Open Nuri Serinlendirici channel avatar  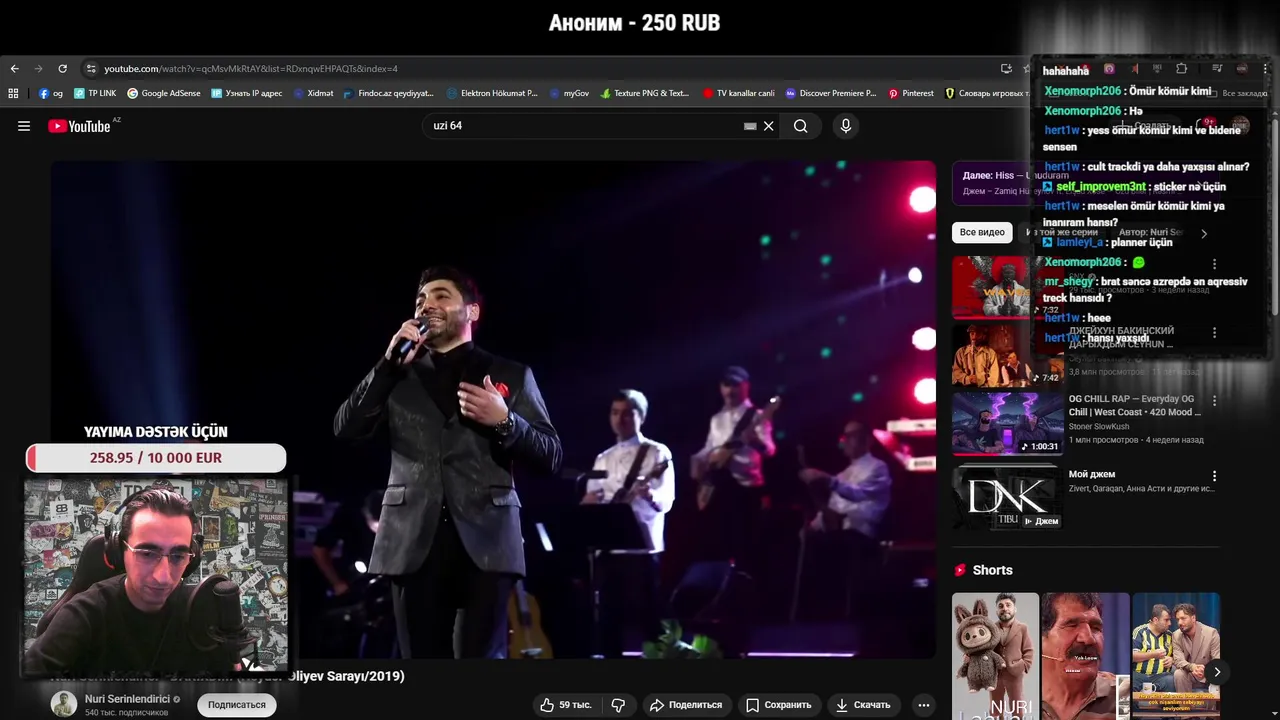[x=64, y=704]
